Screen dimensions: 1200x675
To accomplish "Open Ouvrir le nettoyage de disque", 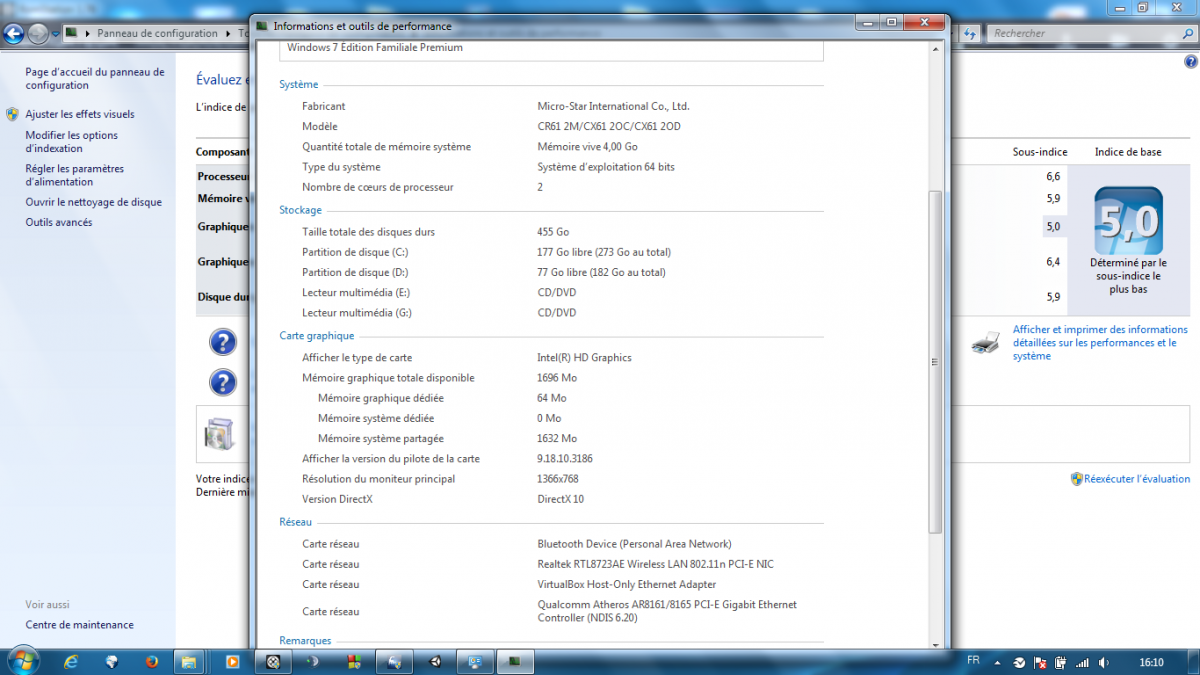I will (94, 202).
